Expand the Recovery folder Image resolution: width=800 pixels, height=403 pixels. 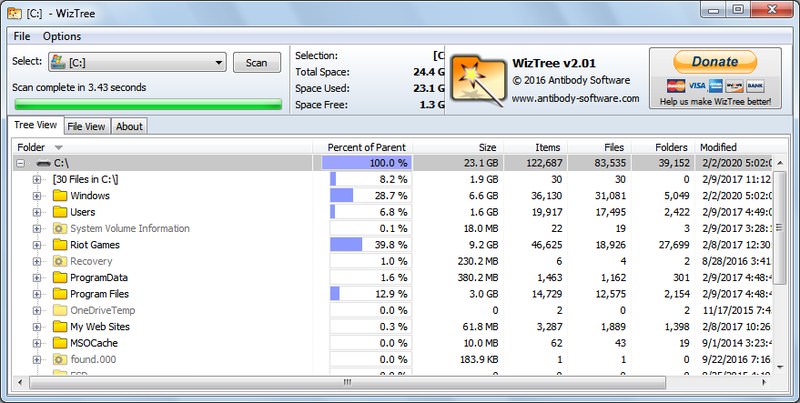pos(36,262)
